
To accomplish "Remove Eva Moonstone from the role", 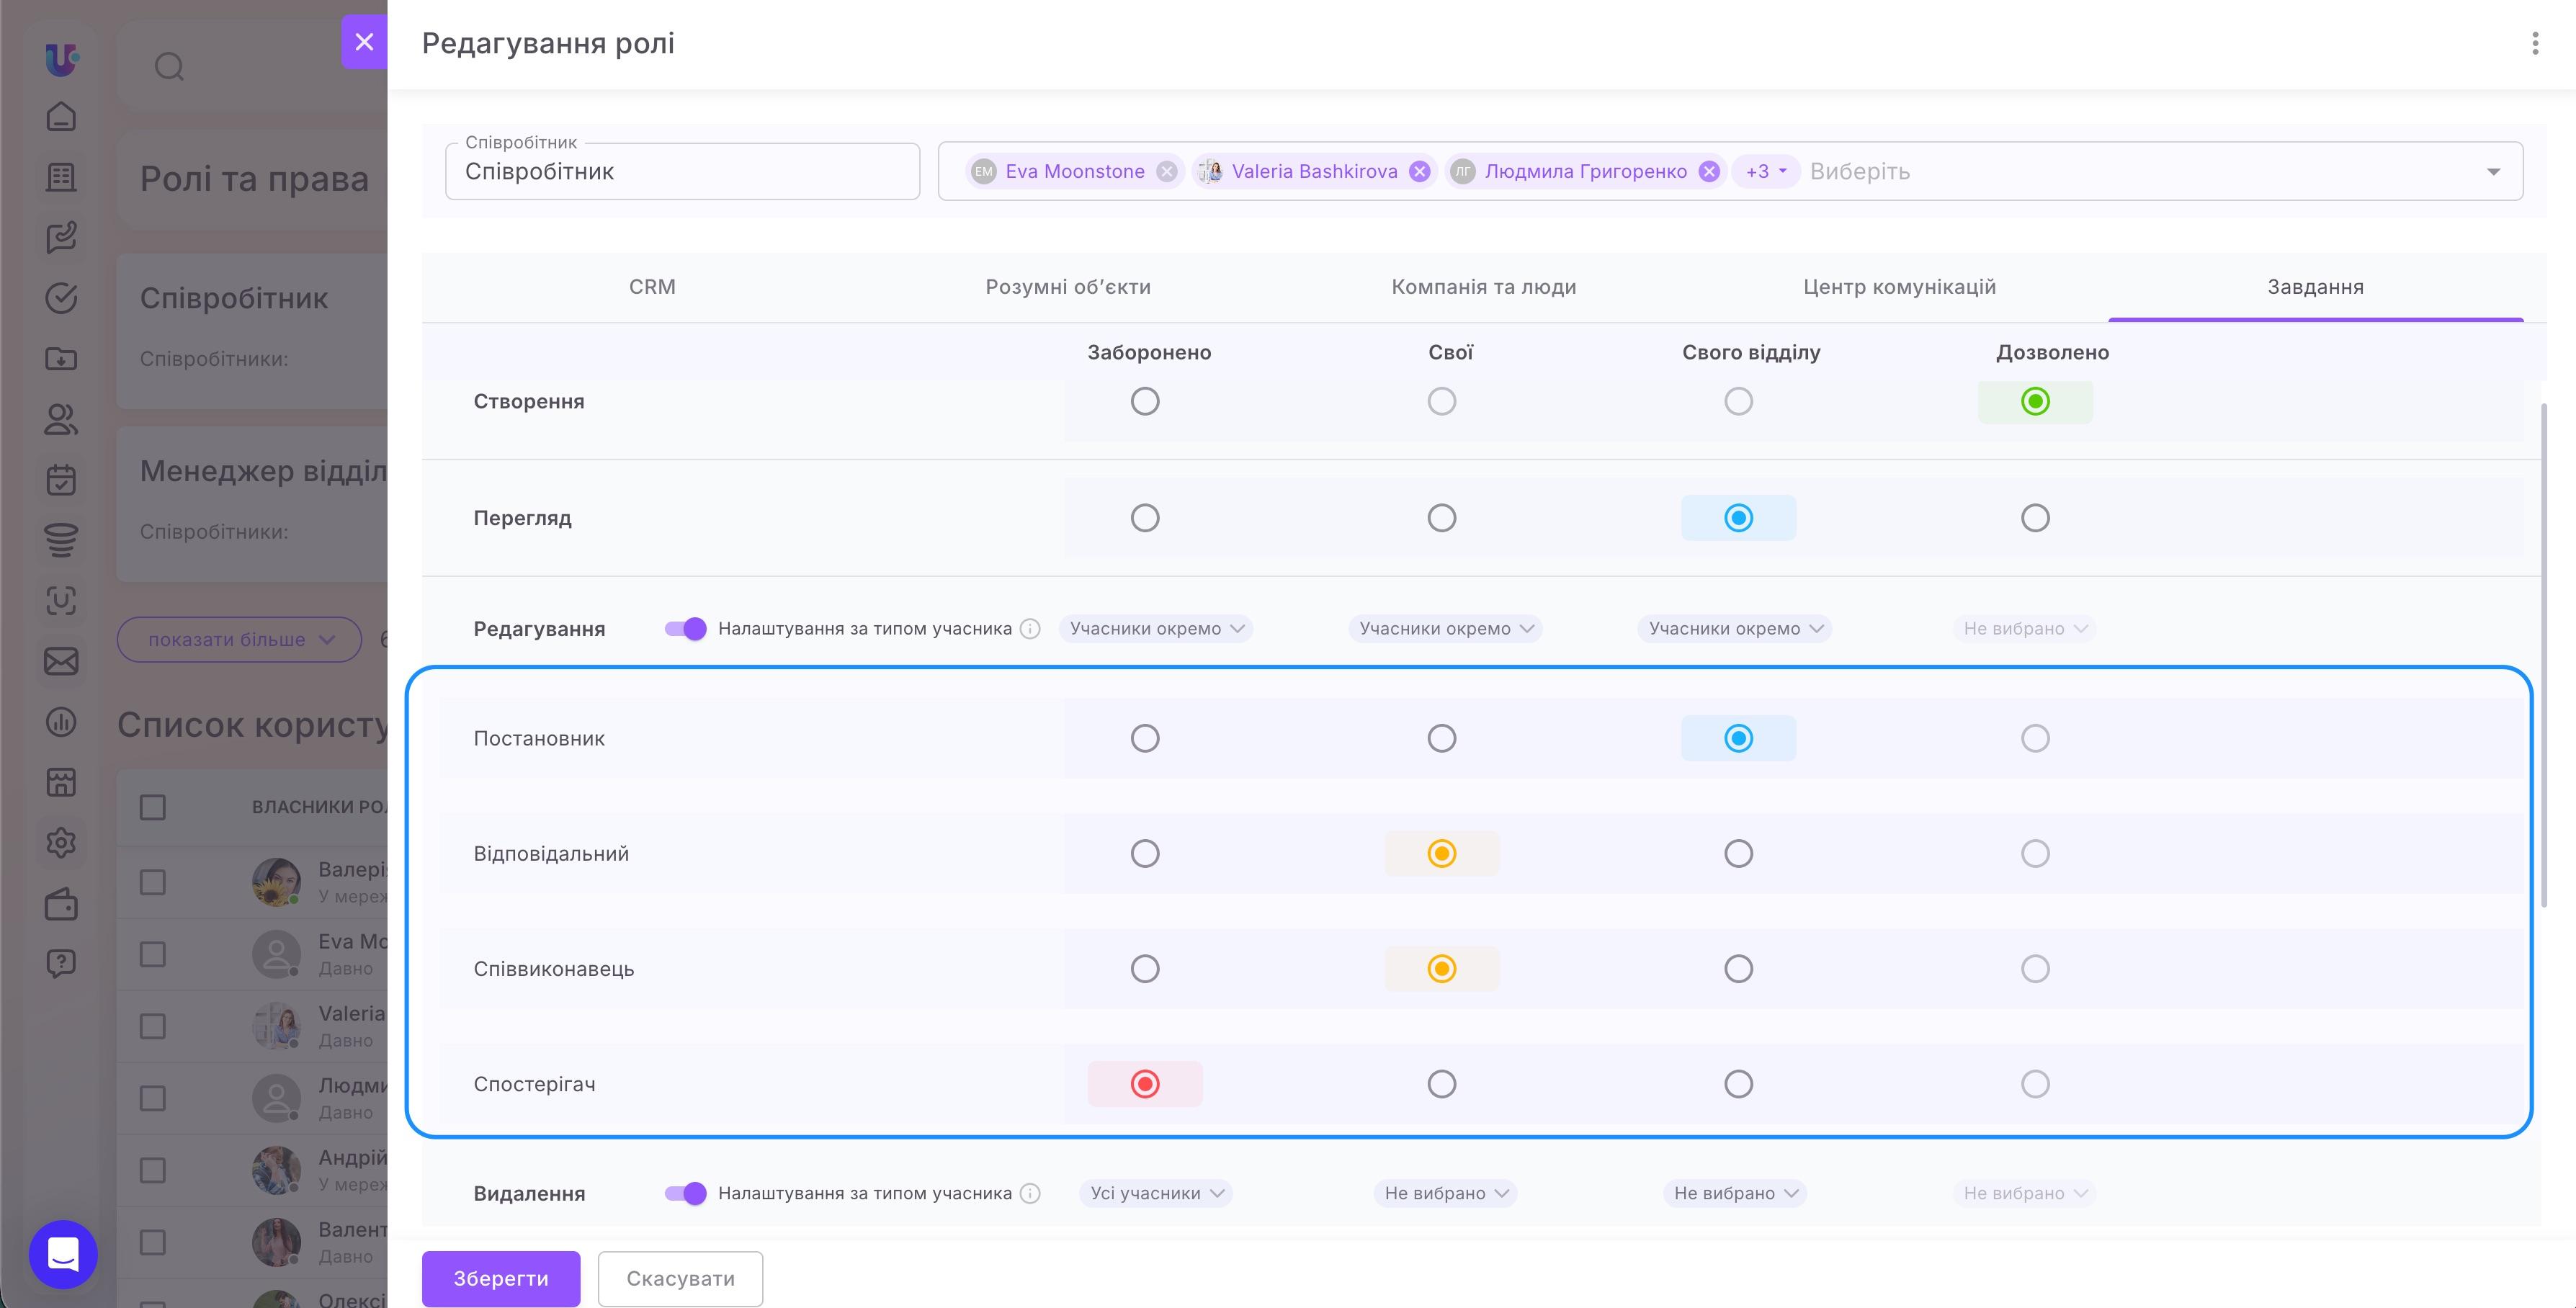I will (1166, 171).
